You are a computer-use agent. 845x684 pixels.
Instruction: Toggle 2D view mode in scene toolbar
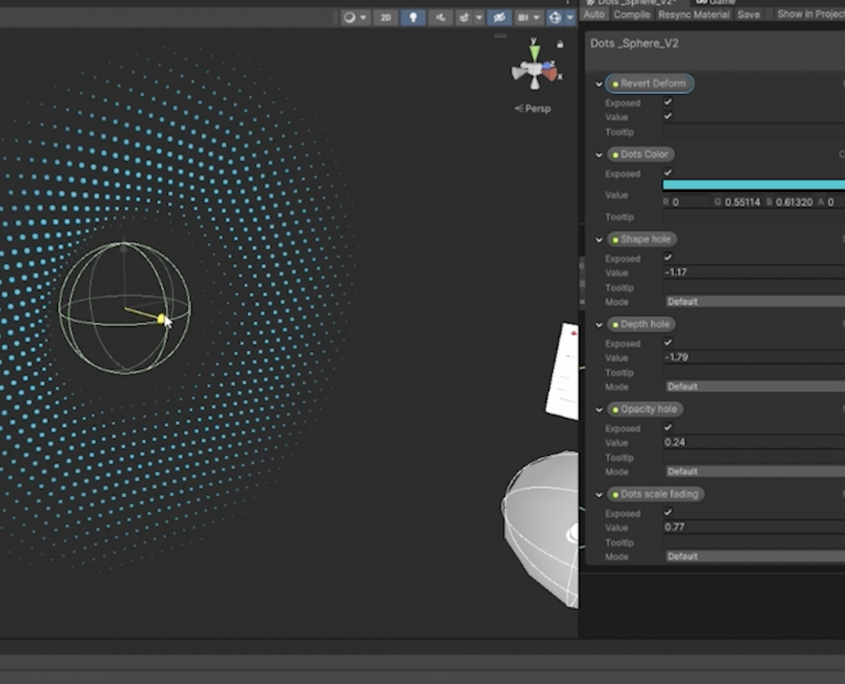pos(385,18)
